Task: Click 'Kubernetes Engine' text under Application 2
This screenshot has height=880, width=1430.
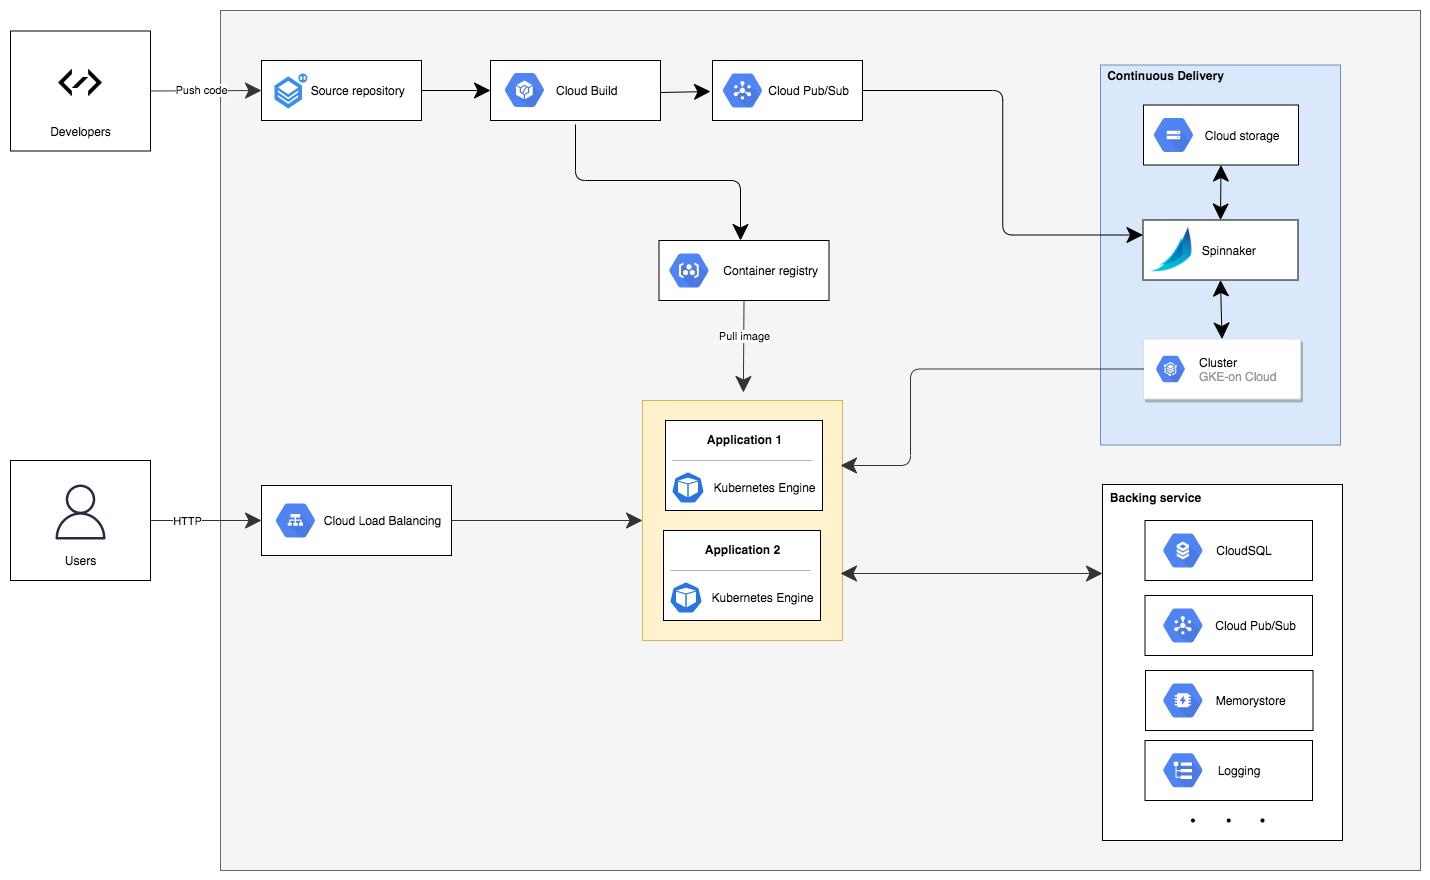Action: point(762,598)
